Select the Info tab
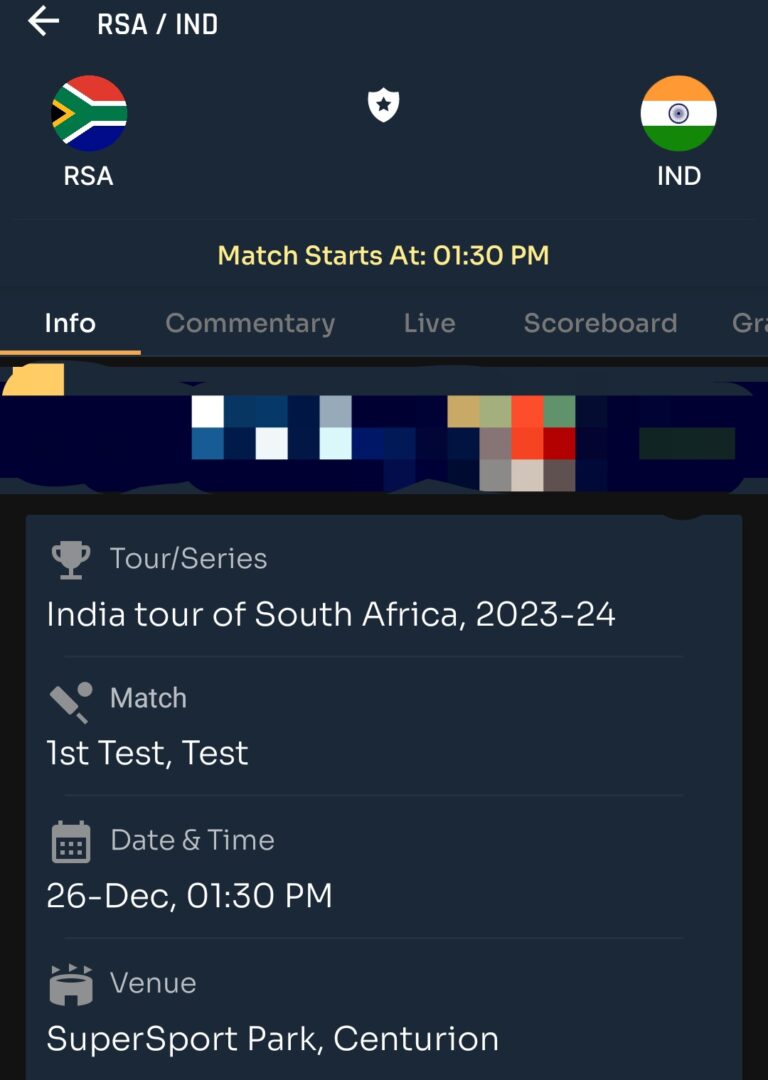The height and width of the screenshot is (1080, 768). (x=70, y=323)
